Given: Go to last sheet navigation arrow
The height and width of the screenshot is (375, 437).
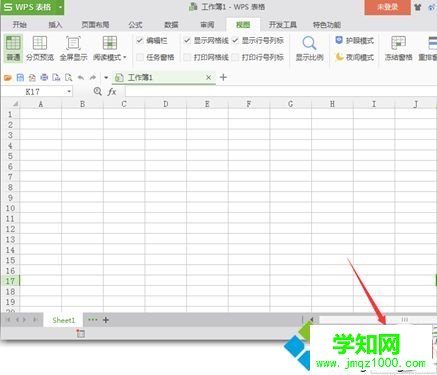Looking at the screenshot, I should pos(35,320).
